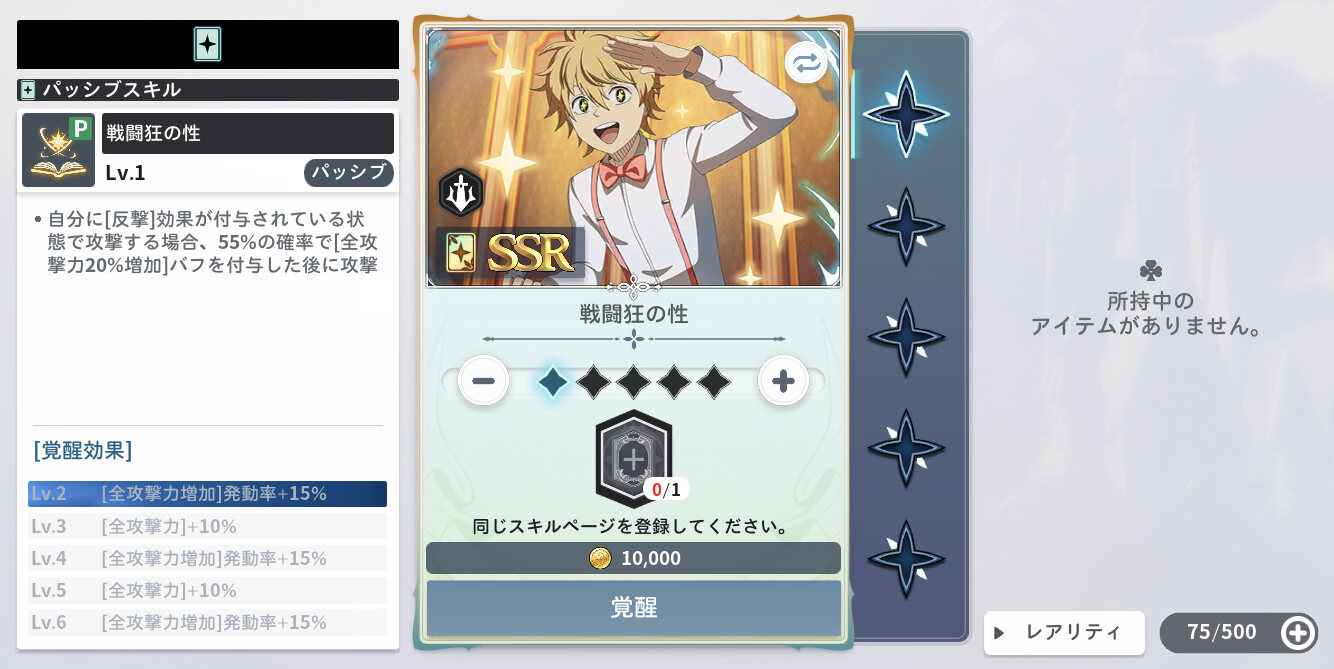This screenshot has height=669, width=1334.
Task: Select the Lv.4 awakening effect row
Action: (207, 558)
